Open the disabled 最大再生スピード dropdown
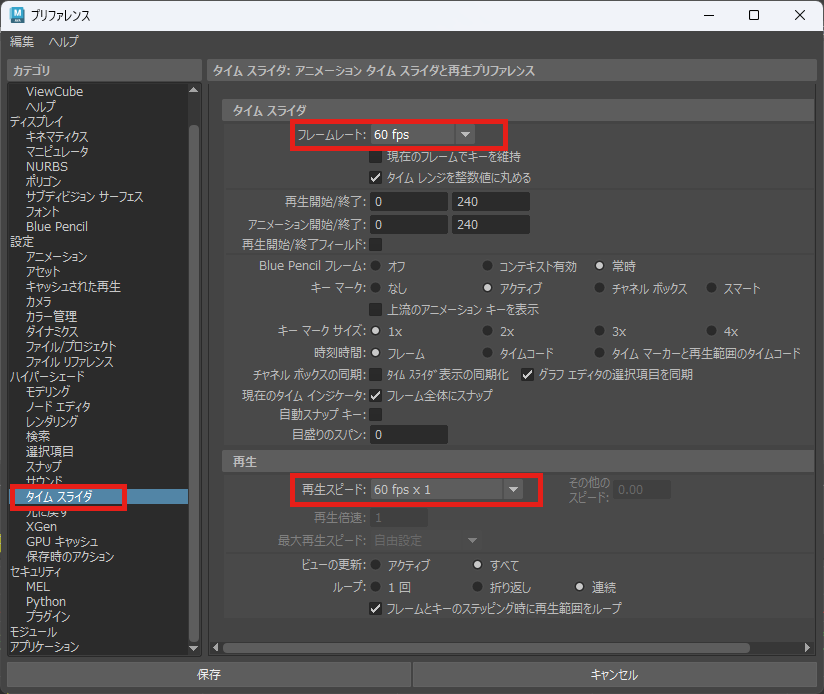This screenshot has height=694, width=824. (x=426, y=540)
